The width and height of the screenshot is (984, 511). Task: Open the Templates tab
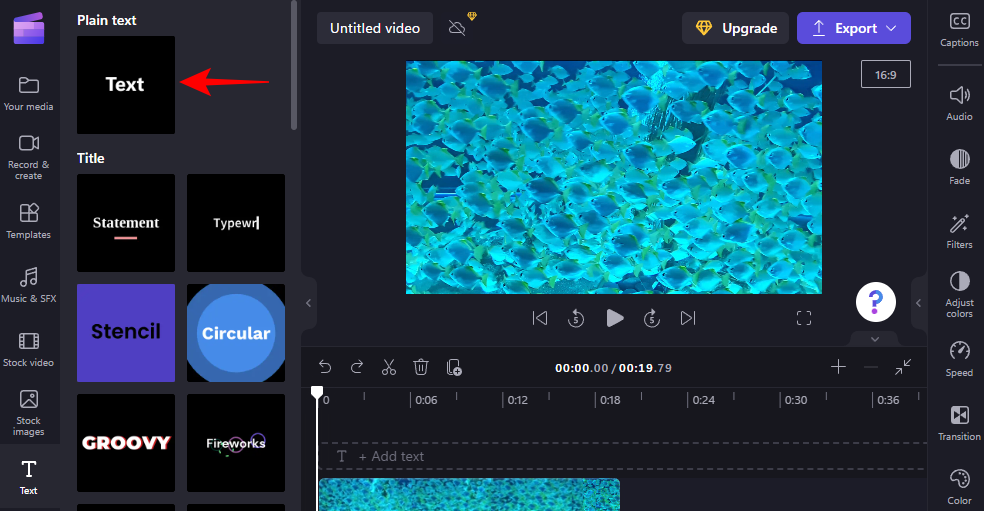(29, 221)
